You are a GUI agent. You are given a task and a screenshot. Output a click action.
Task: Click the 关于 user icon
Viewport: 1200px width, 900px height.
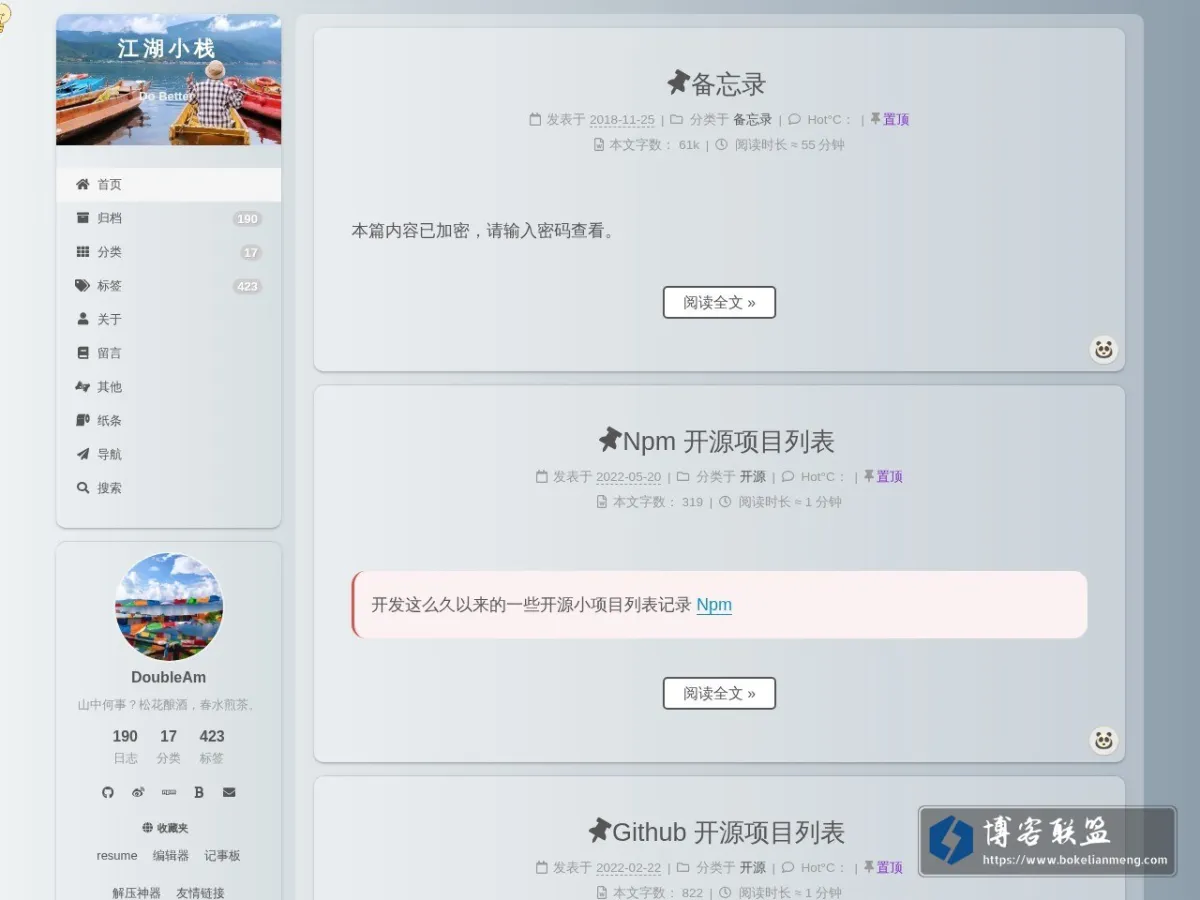point(83,319)
